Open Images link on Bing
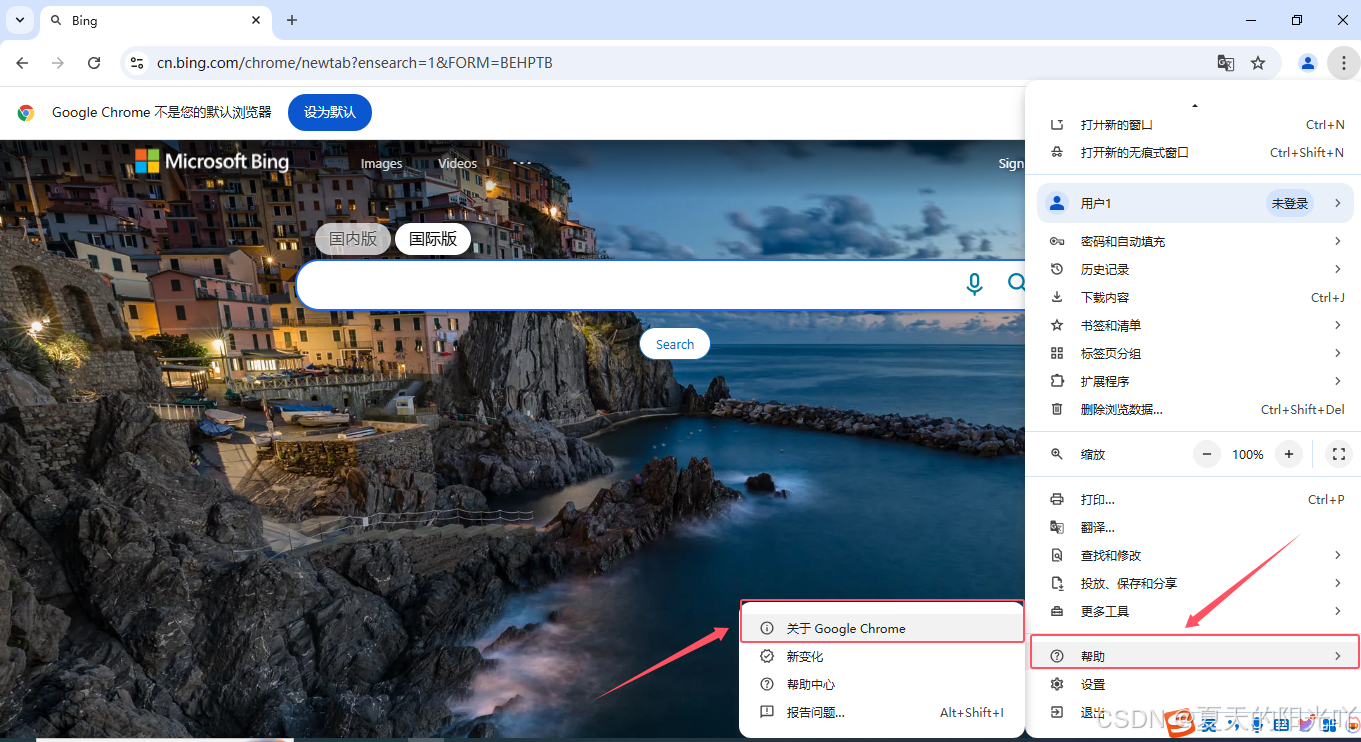This screenshot has width=1361, height=742. click(x=381, y=163)
